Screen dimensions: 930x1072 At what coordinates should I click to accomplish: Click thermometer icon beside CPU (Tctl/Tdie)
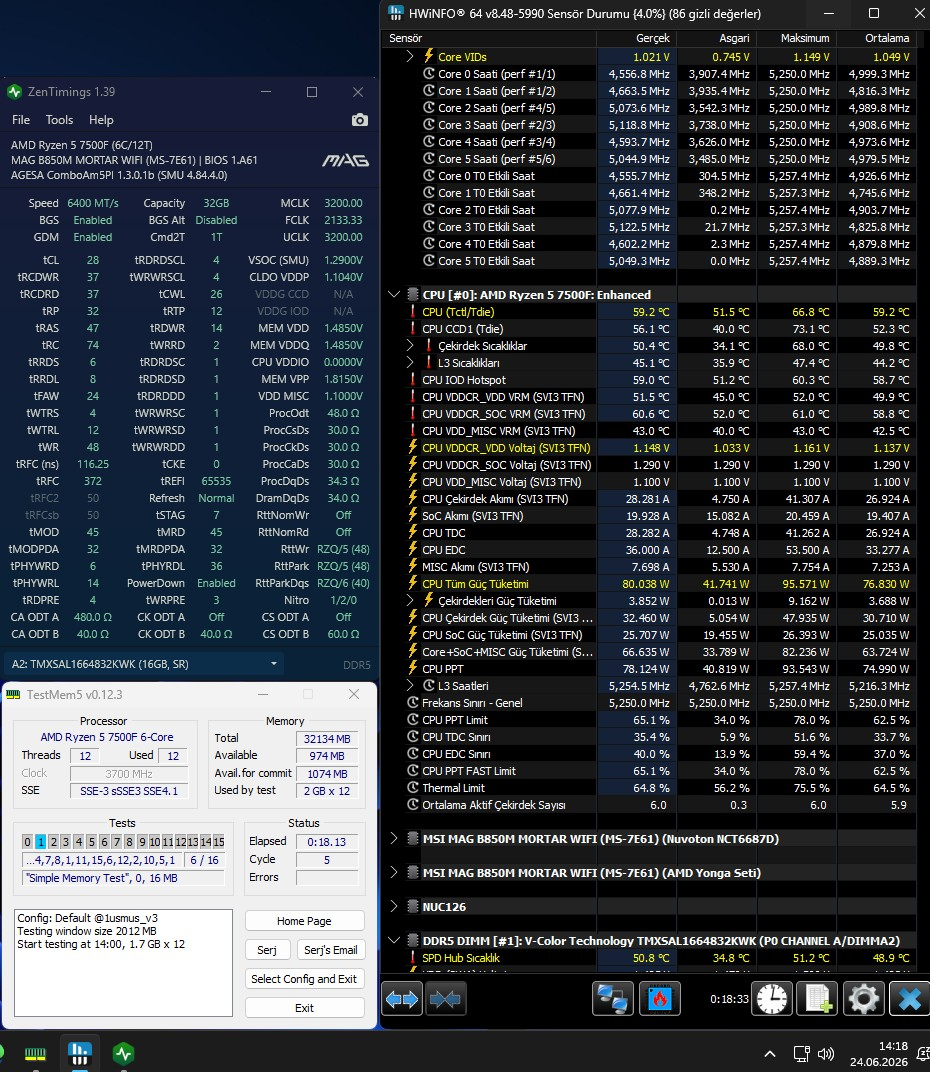click(412, 312)
